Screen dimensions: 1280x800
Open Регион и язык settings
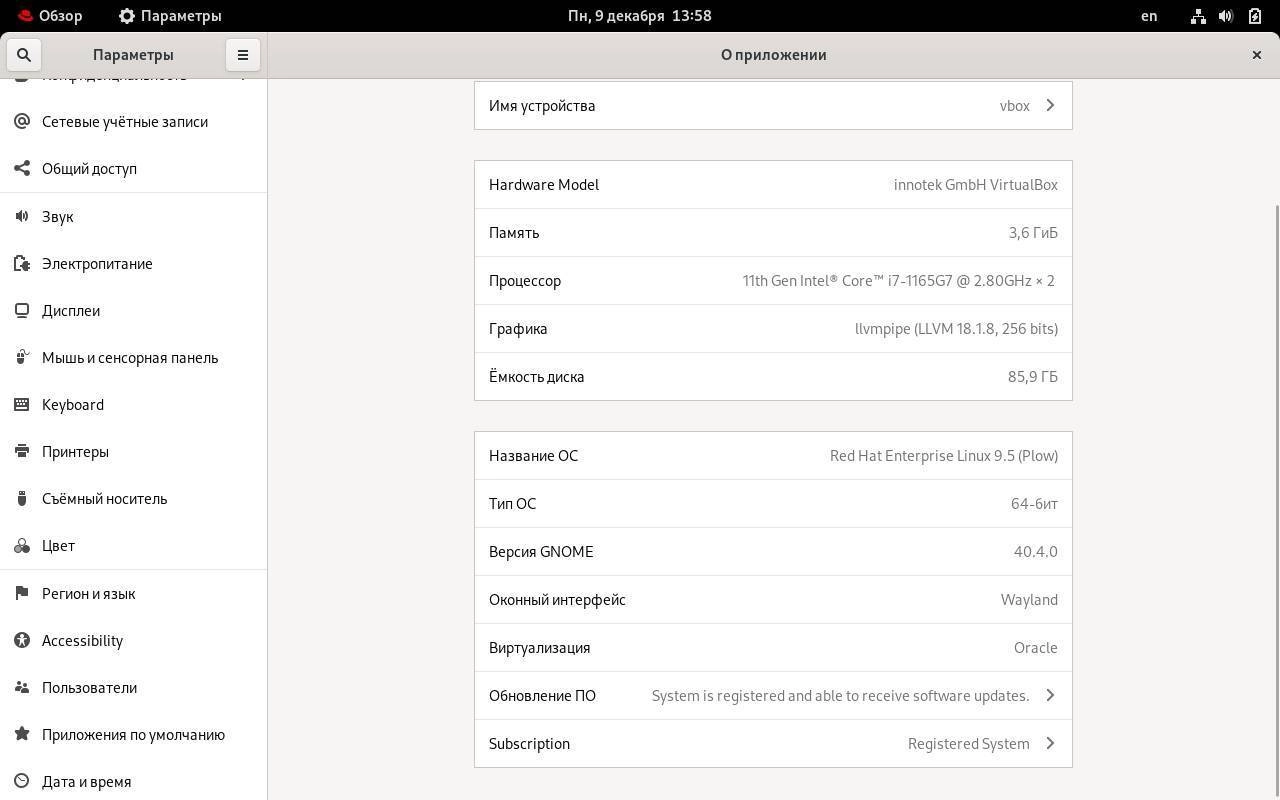(133, 593)
